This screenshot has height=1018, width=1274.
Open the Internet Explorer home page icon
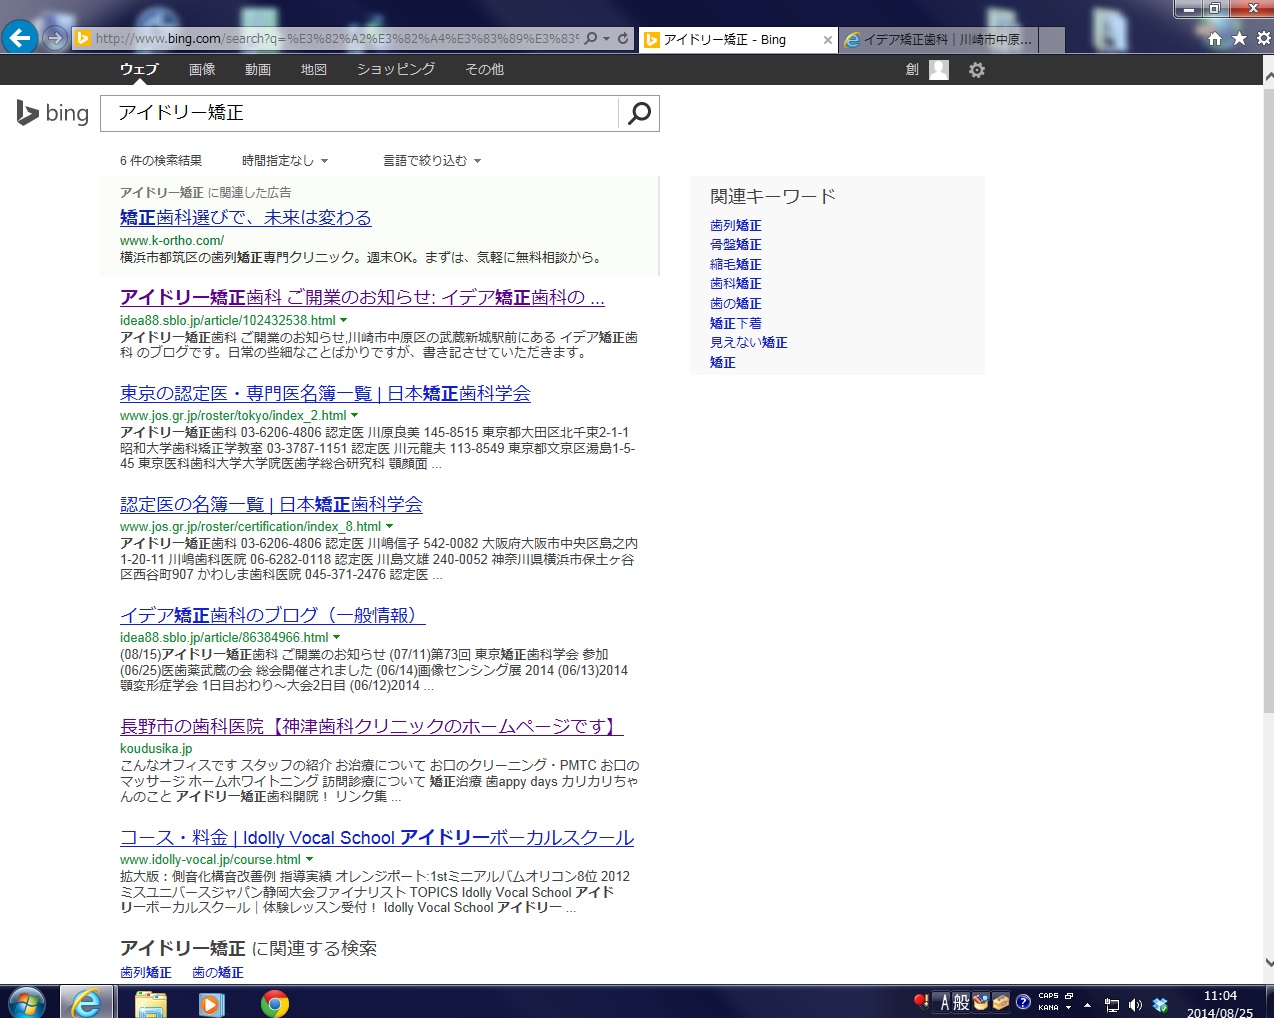tap(1215, 39)
